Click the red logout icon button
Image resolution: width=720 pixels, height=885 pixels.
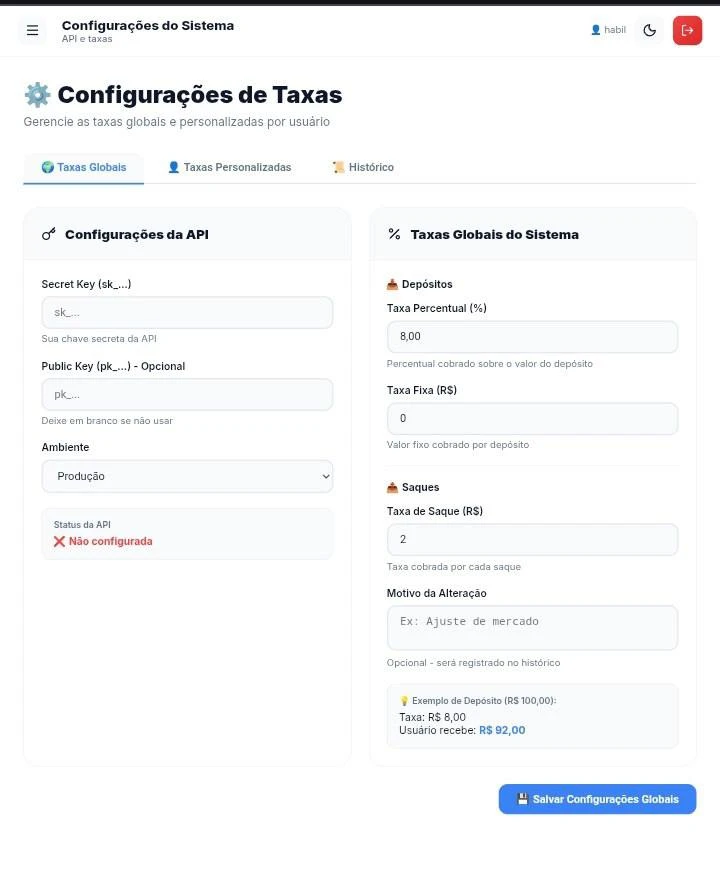click(x=687, y=31)
